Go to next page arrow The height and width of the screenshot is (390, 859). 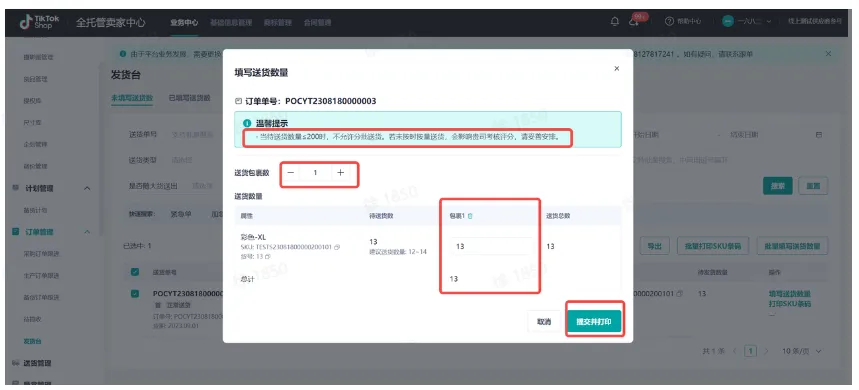coord(767,351)
